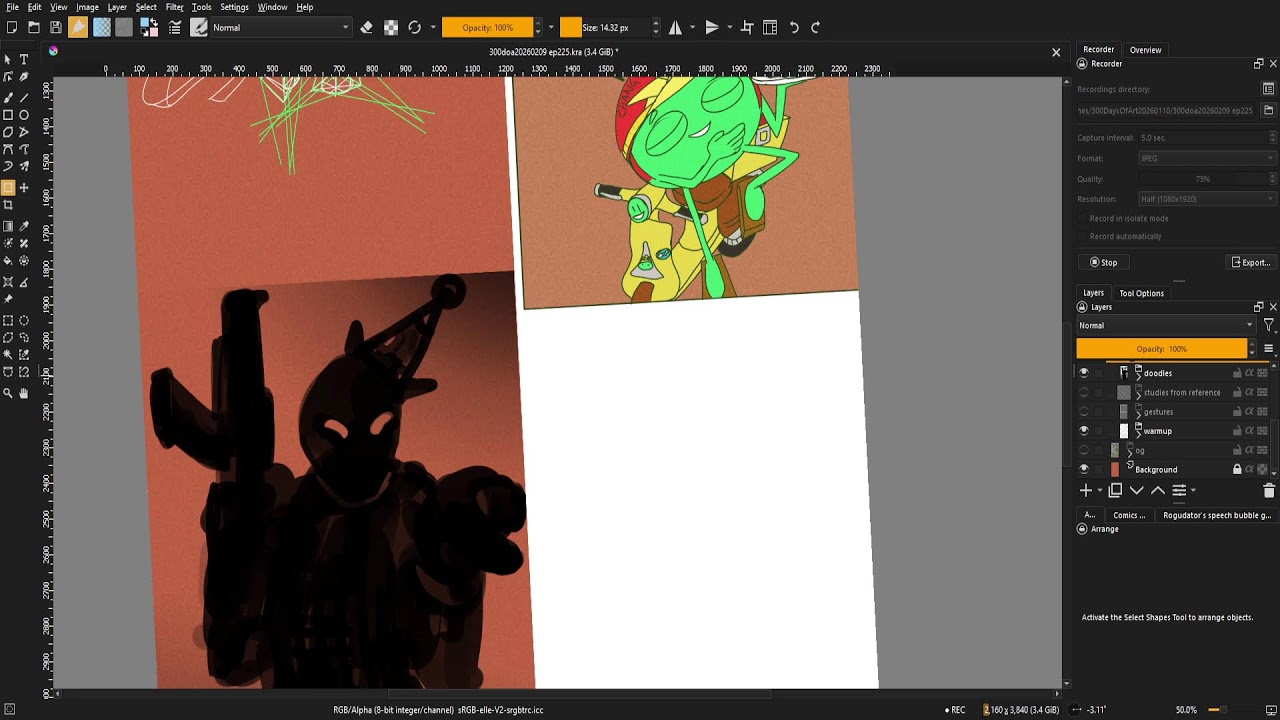1280x720 pixels.
Task: Toggle preserve alpha checkerboard button
Action: 391,28
